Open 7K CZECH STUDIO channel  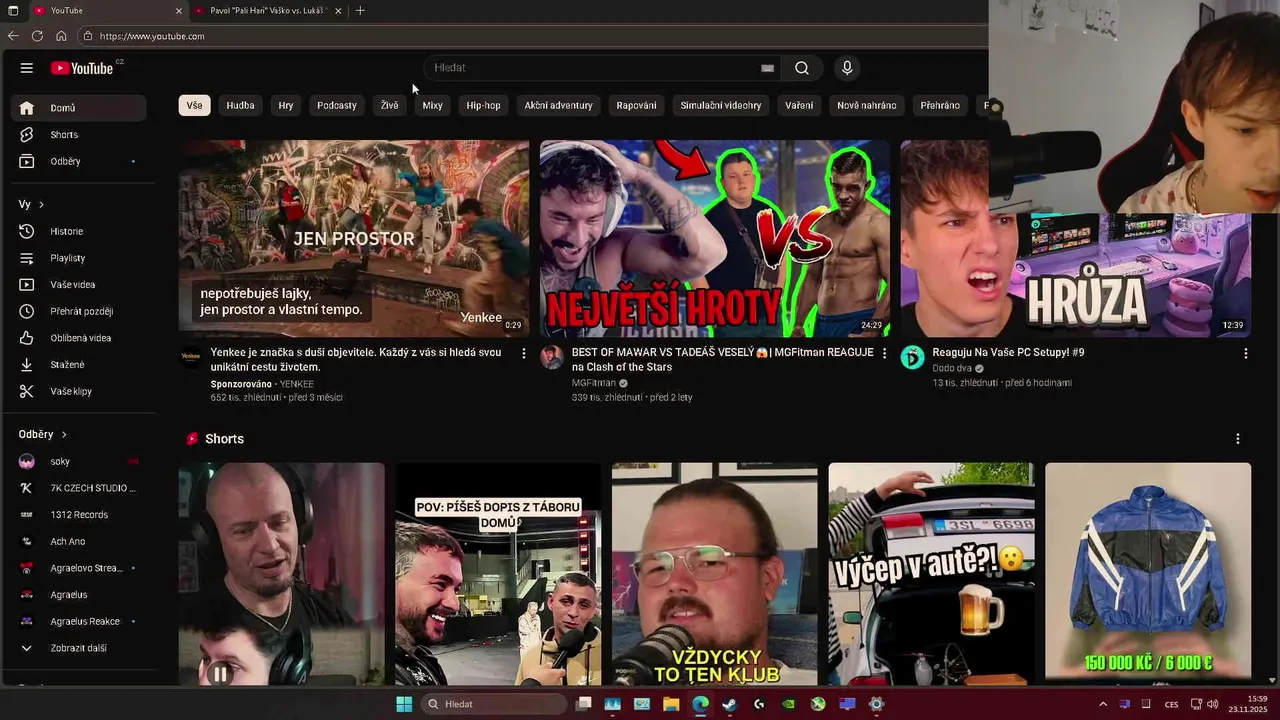click(80, 488)
